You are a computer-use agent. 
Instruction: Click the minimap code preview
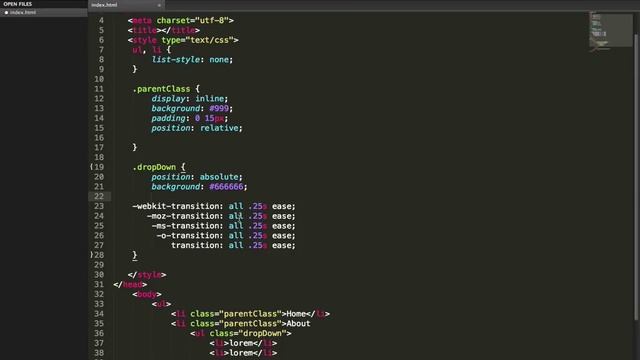pyautogui.click(x=610, y=31)
